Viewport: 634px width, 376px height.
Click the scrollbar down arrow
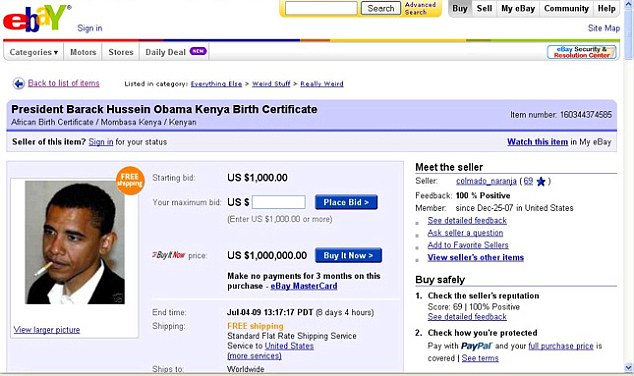(628, 368)
